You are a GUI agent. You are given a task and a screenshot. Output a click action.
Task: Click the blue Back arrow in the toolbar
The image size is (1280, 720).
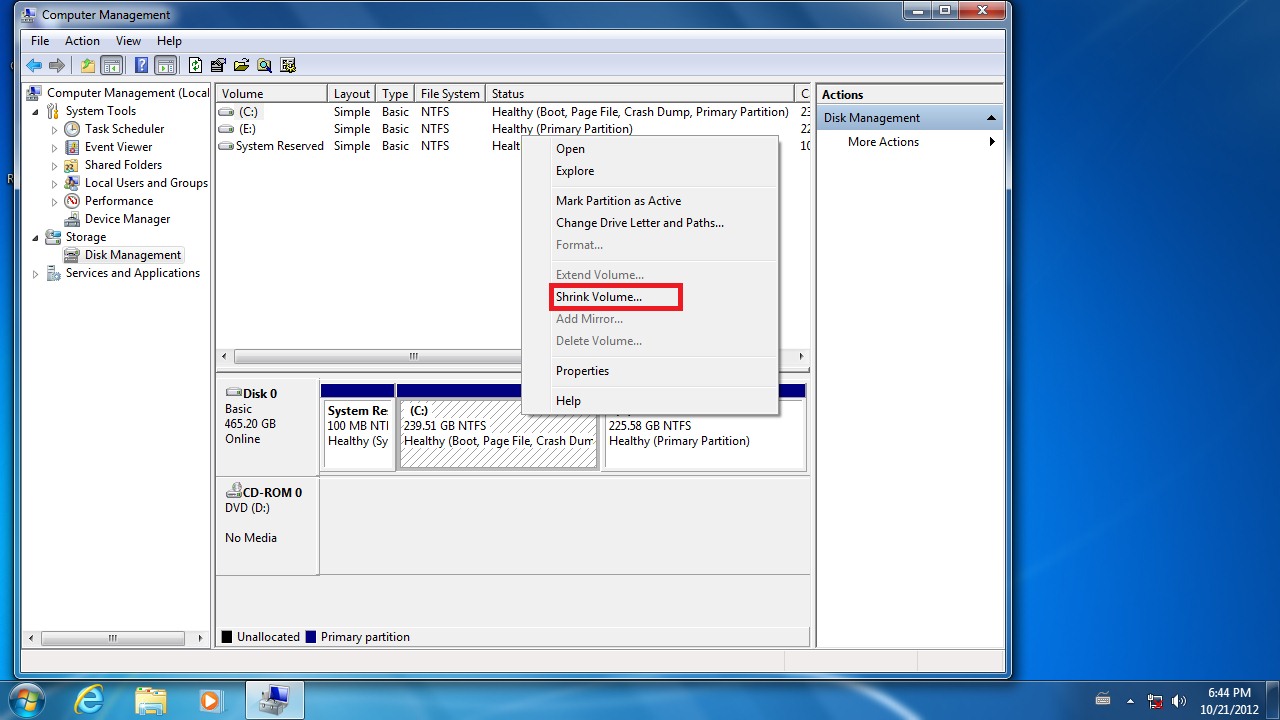(x=34, y=66)
